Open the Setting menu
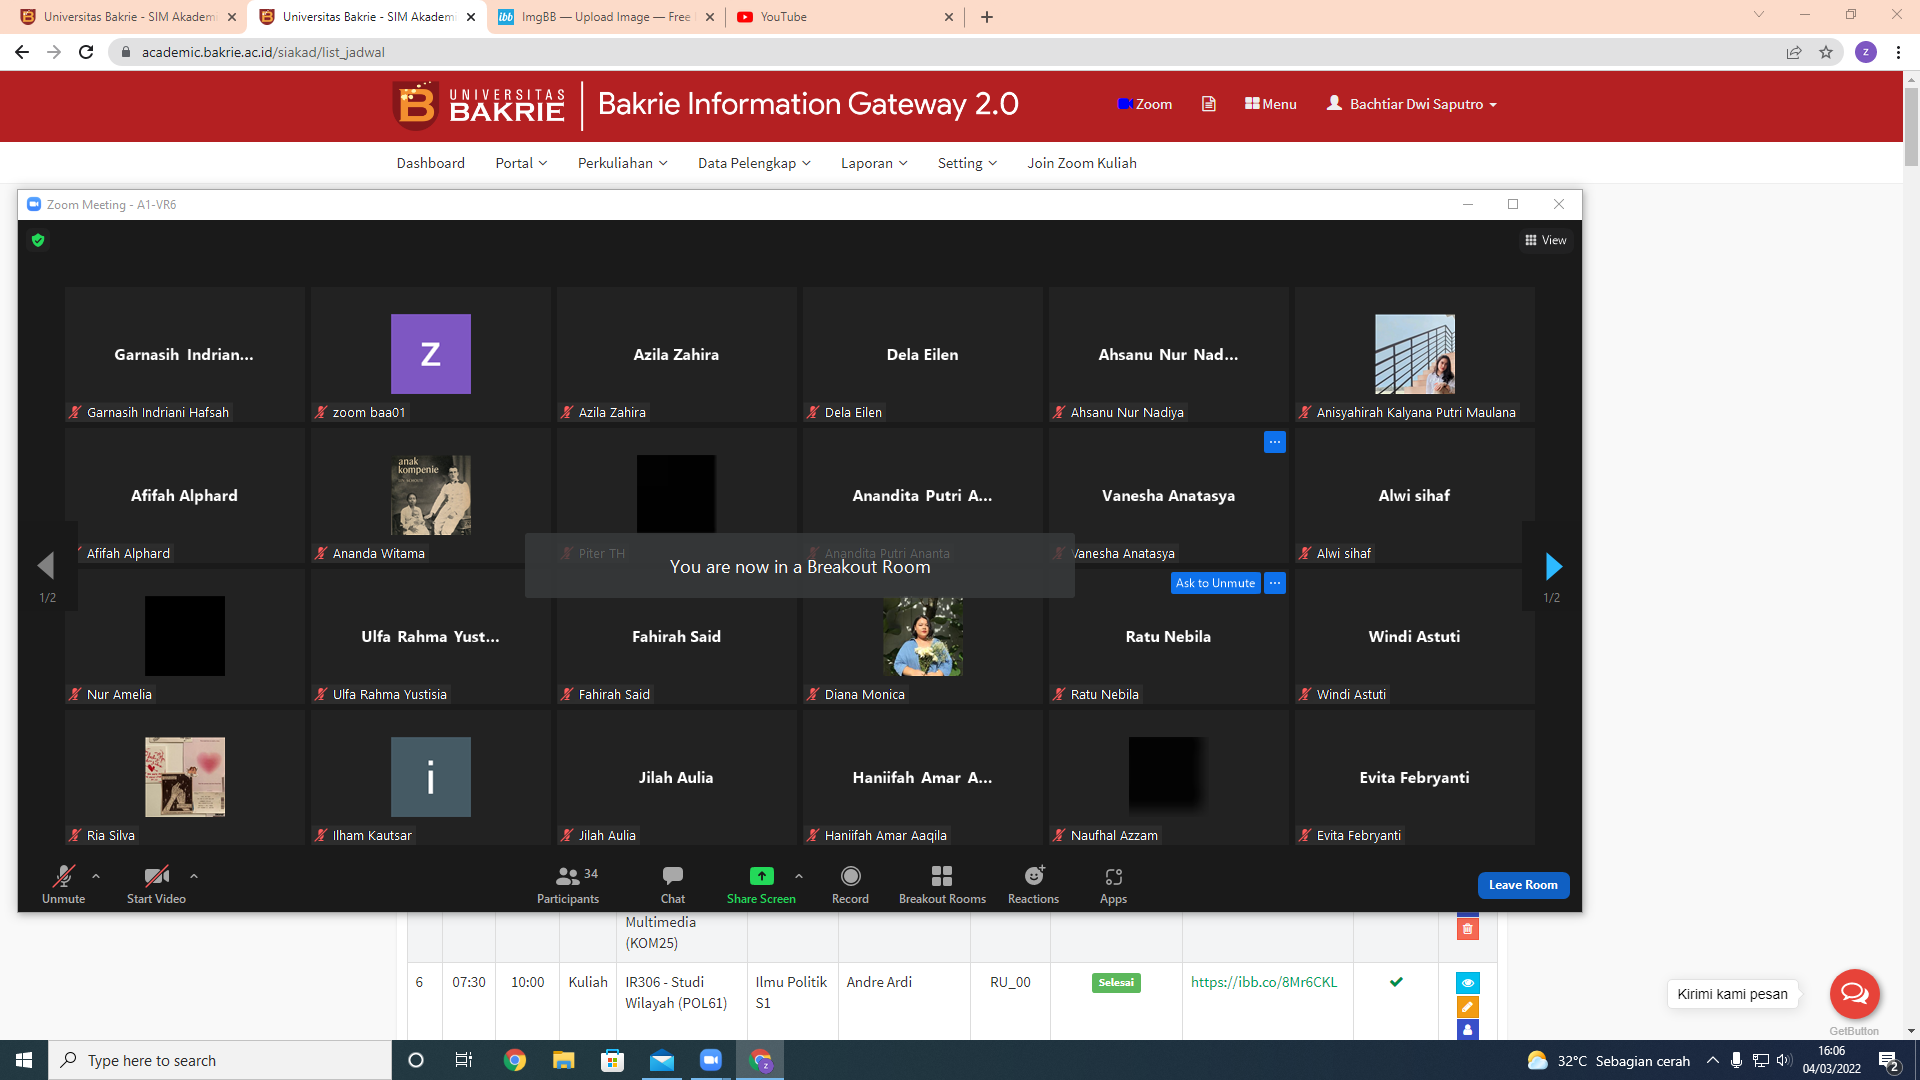 pyautogui.click(x=967, y=163)
